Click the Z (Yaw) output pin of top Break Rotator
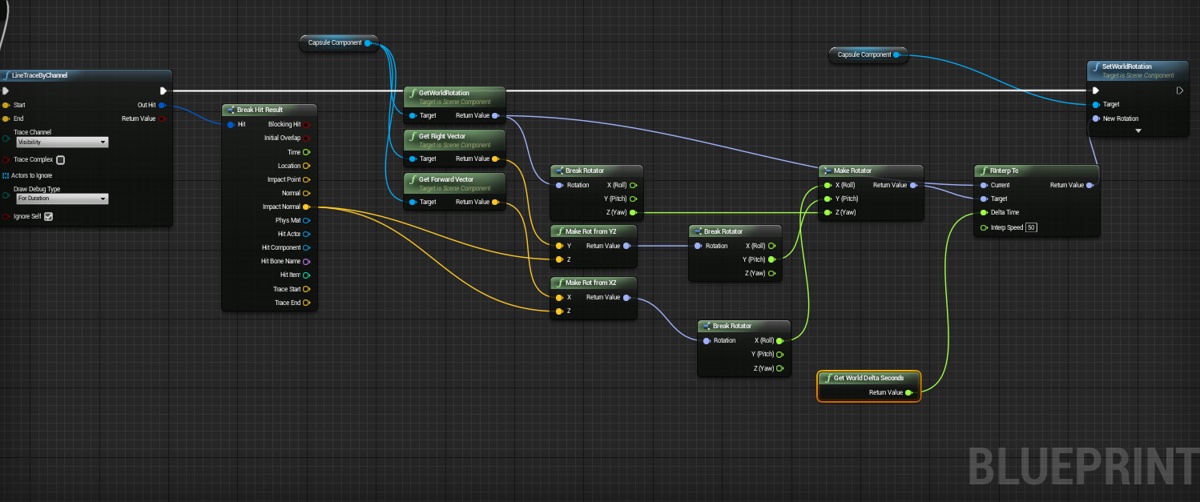This screenshot has height=502, width=1200. pos(632,212)
